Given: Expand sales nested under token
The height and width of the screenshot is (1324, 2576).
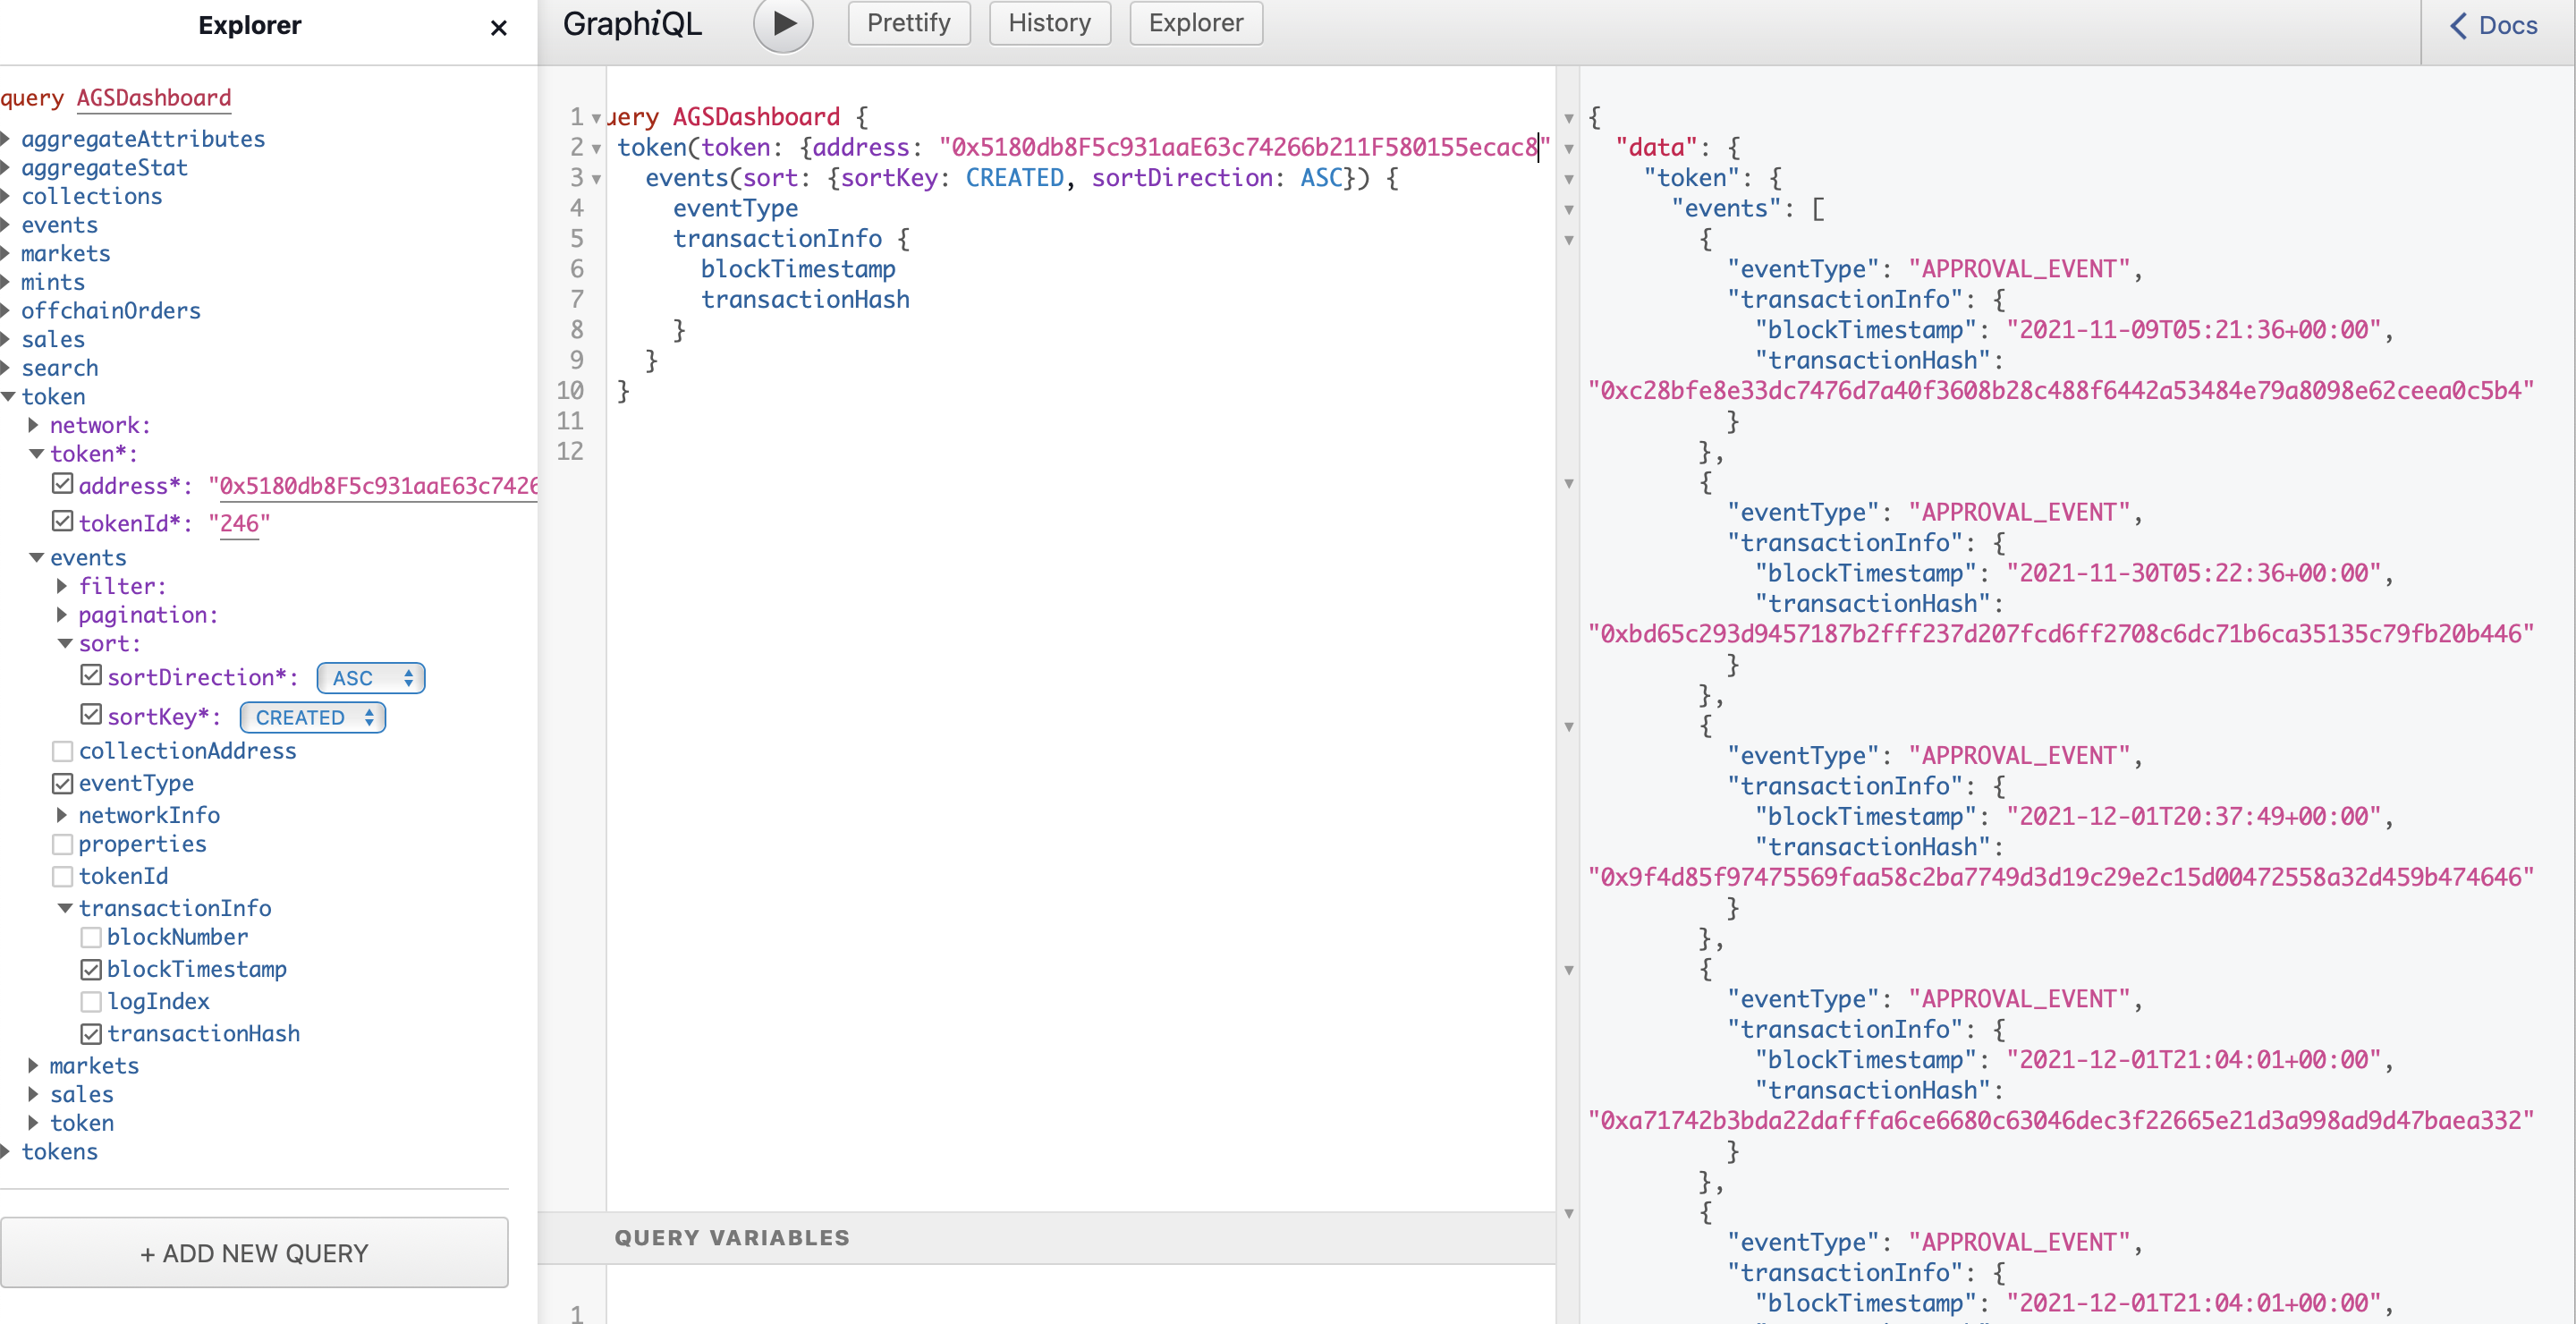Looking at the screenshot, I should [33, 1094].
